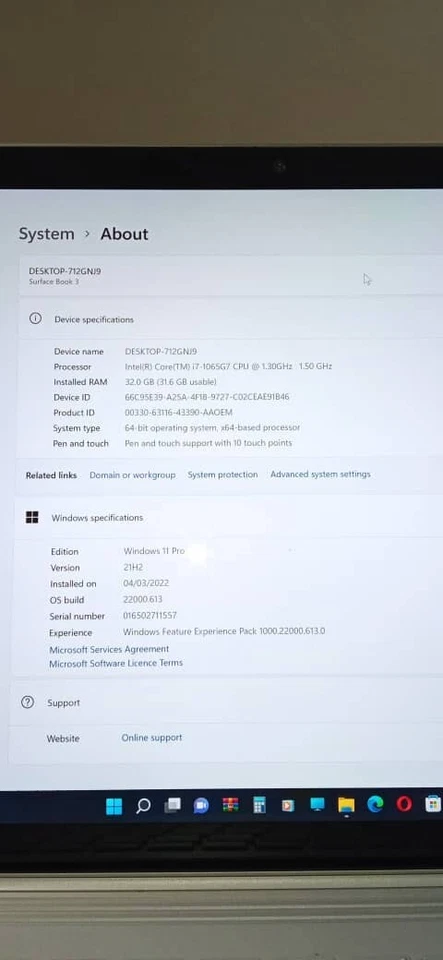Click the Device specifications info icon
The width and height of the screenshot is (443, 960).
click(x=35, y=318)
